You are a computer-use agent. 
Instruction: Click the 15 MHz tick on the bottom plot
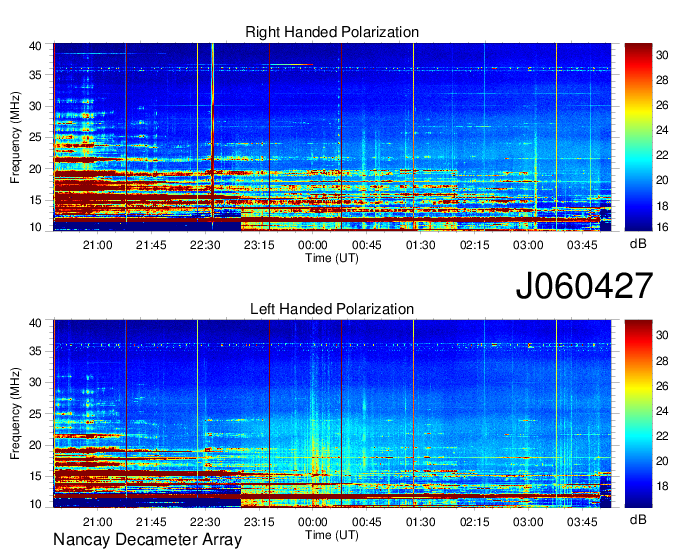point(36,476)
